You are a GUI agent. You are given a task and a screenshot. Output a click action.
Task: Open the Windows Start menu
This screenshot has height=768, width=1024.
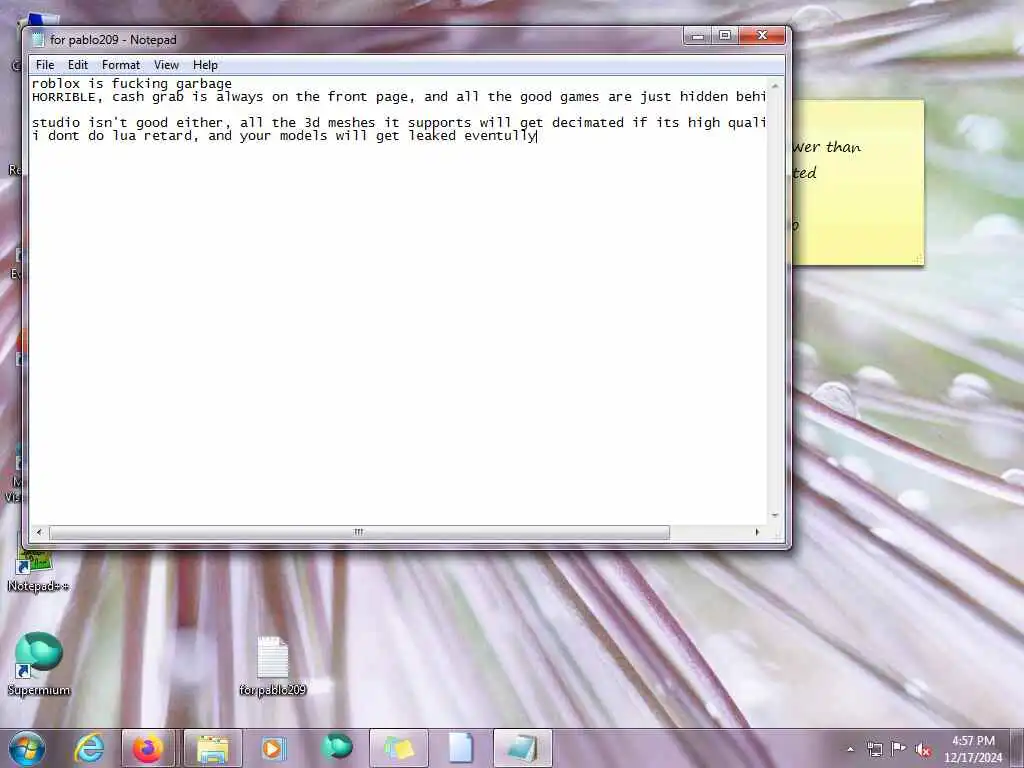pos(27,748)
